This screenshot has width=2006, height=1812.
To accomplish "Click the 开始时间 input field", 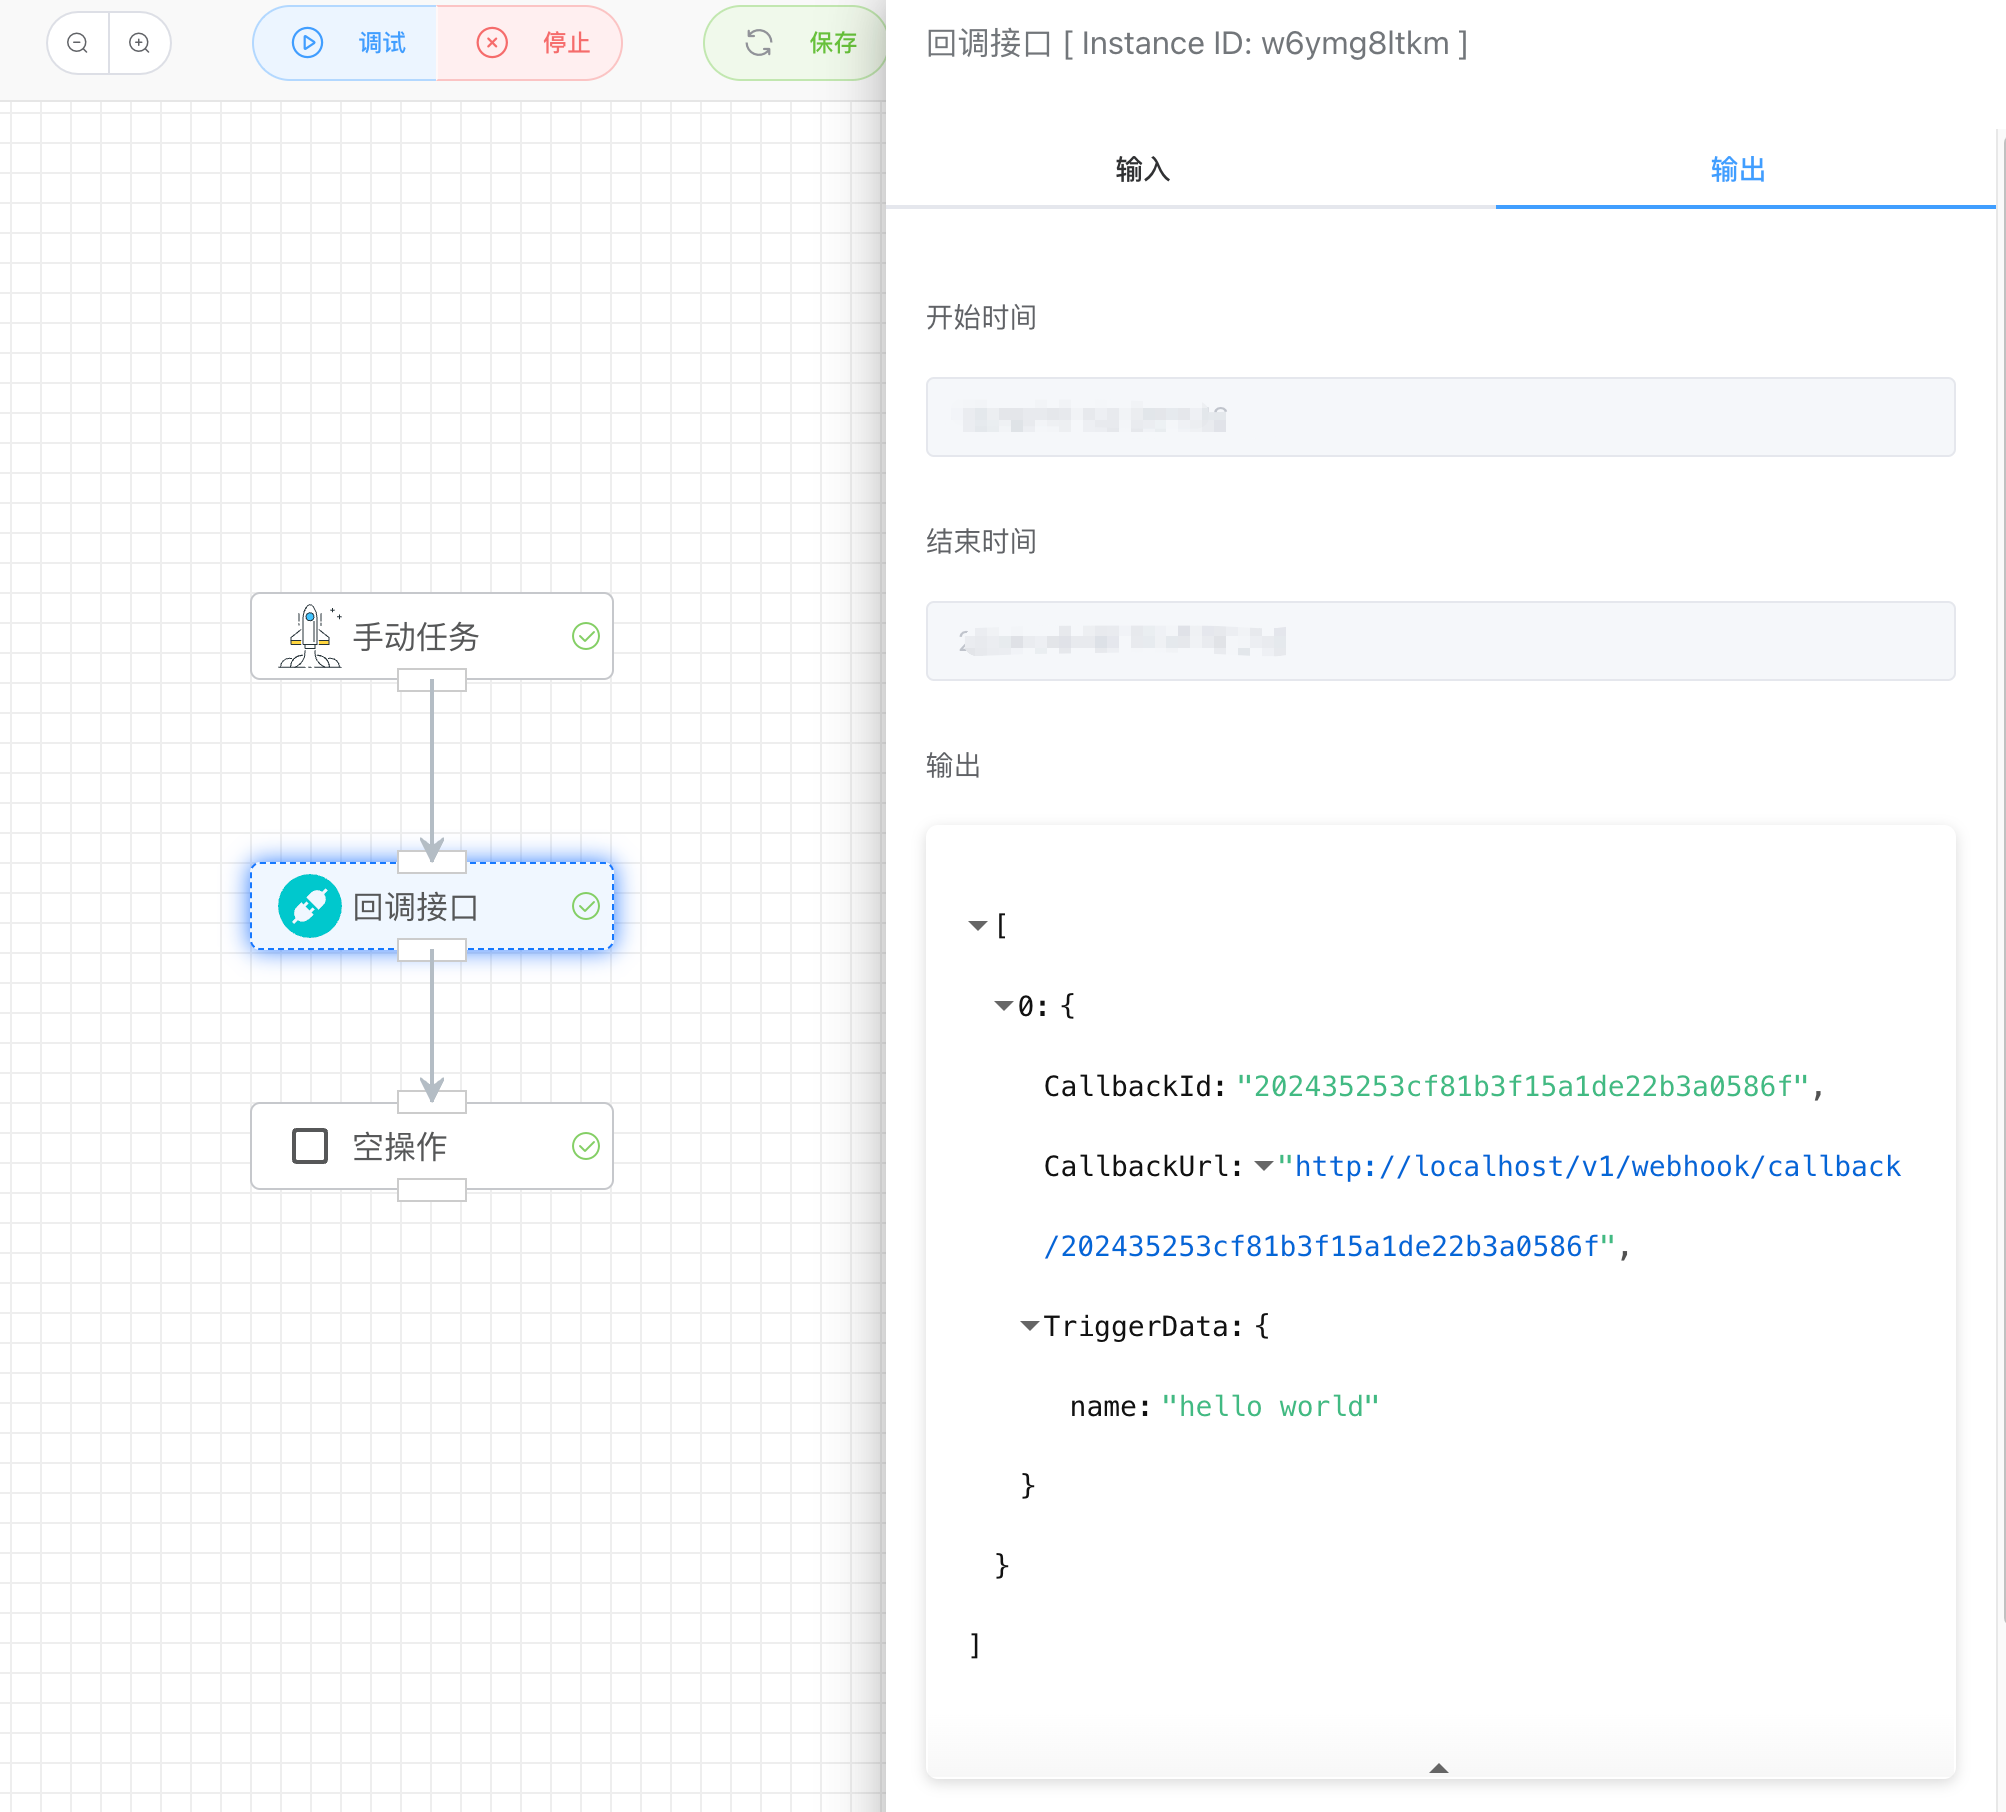I will (1440, 417).
